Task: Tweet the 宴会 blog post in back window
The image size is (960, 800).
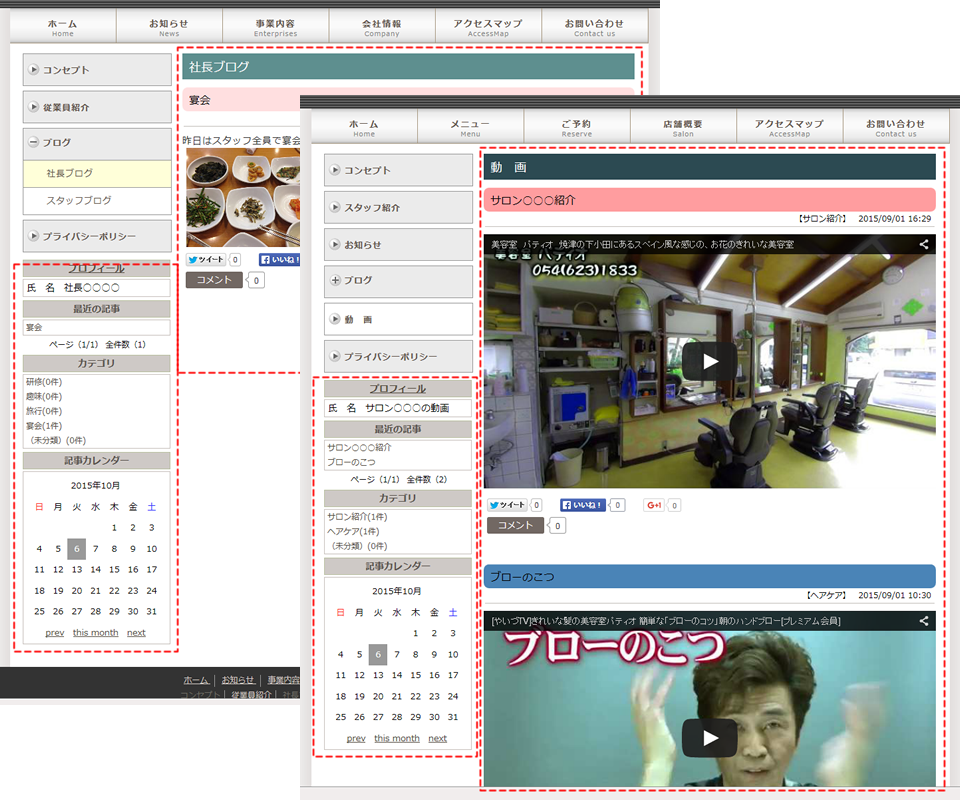Action: 206,260
